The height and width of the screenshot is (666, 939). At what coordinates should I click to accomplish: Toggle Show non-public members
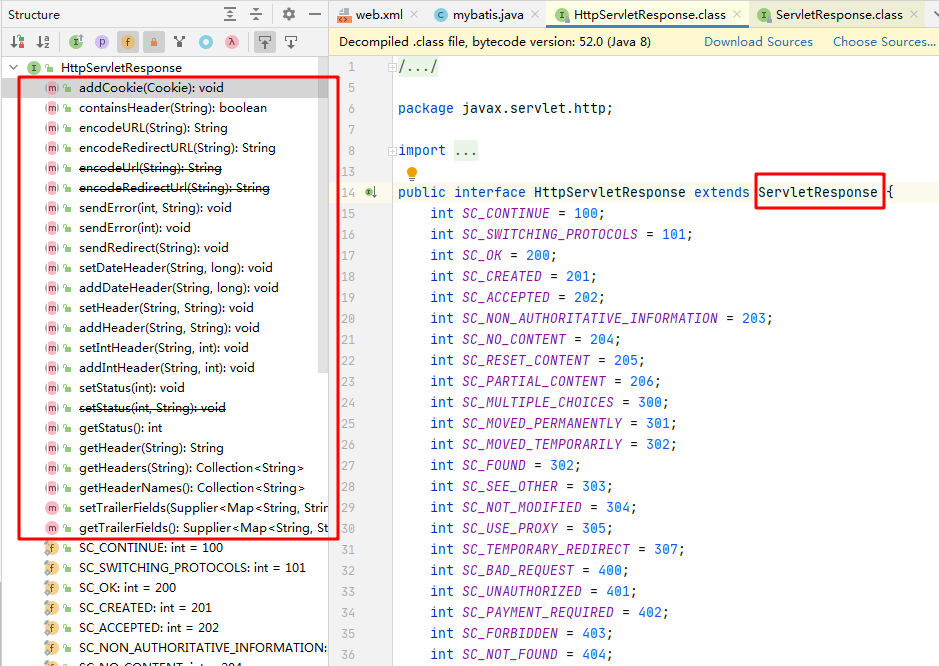tap(154, 42)
